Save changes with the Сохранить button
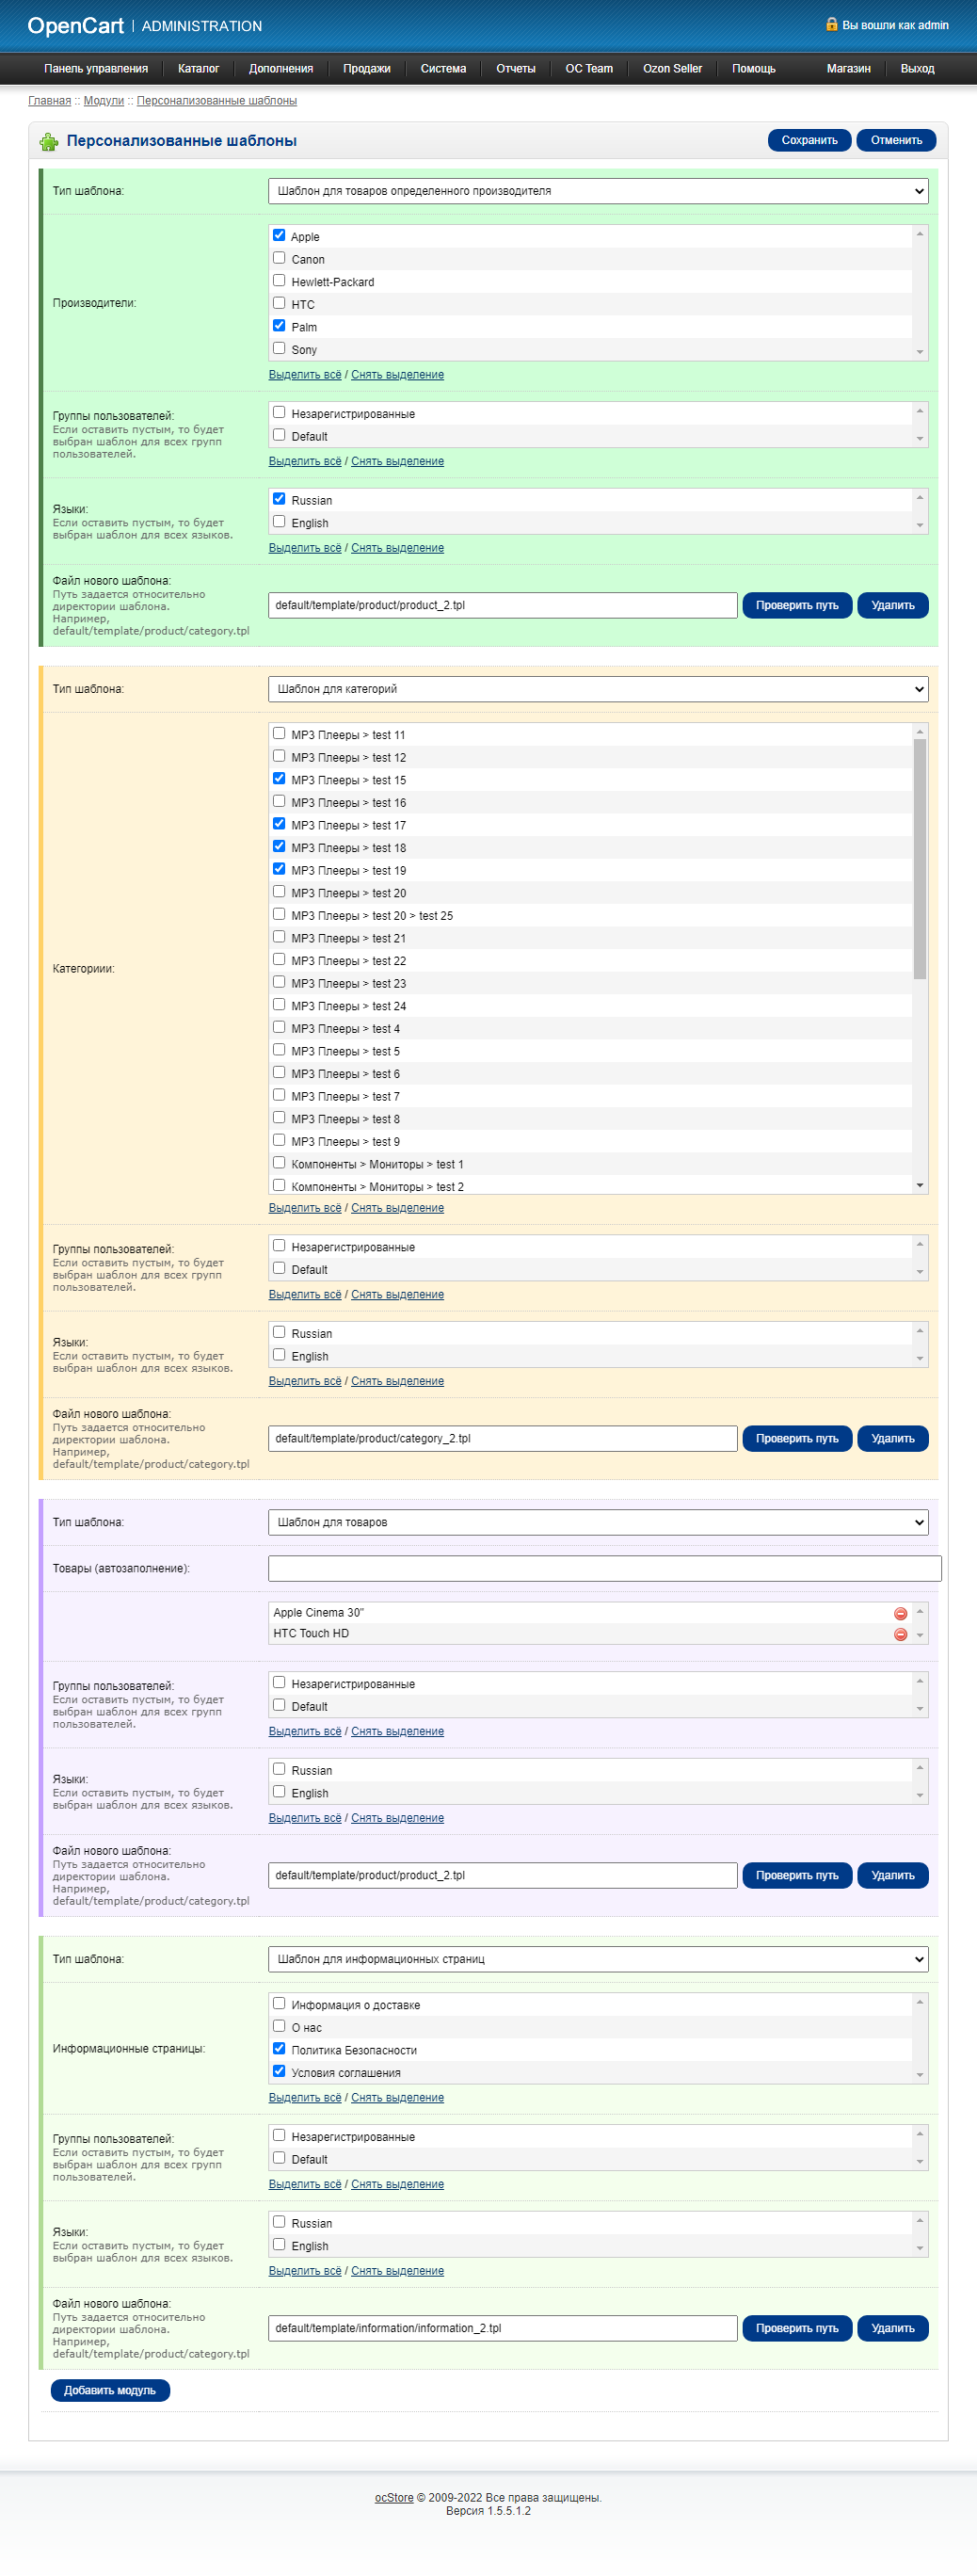Image resolution: width=977 pixels, height=2576 pixels. point(810,141)
